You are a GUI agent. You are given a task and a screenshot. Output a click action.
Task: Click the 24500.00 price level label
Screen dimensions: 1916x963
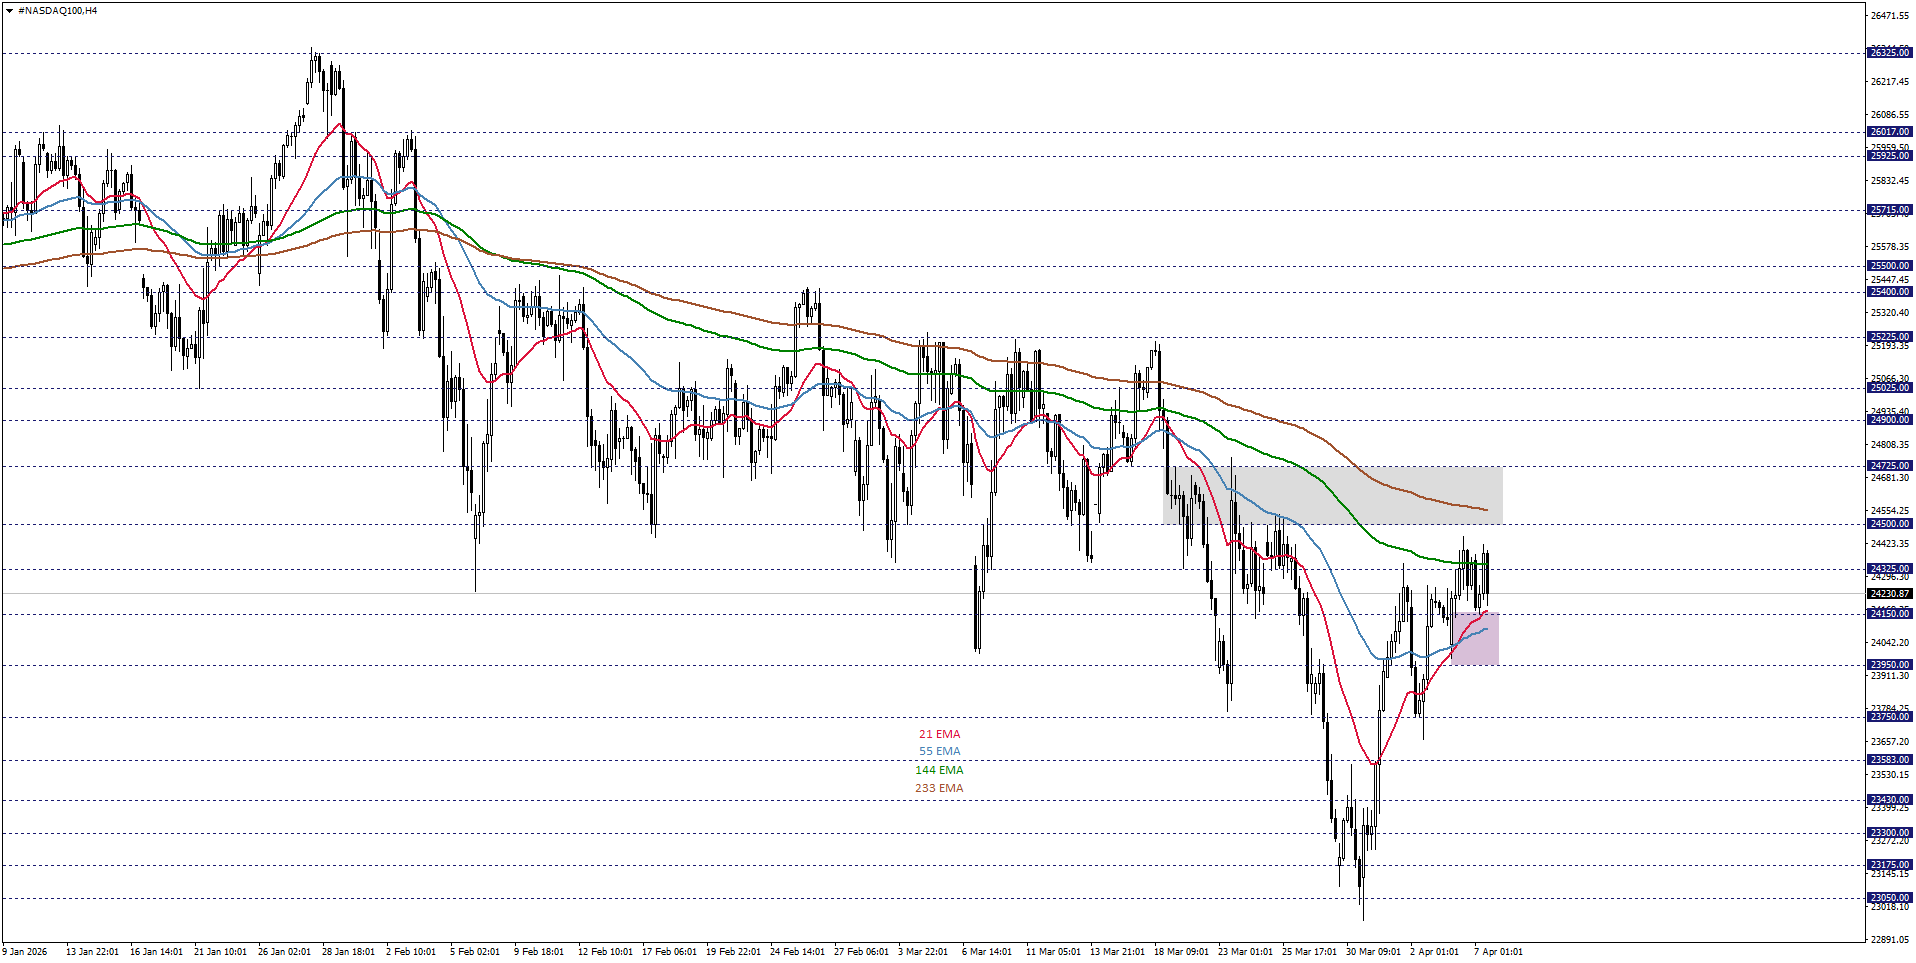[x=1890, y=523]
